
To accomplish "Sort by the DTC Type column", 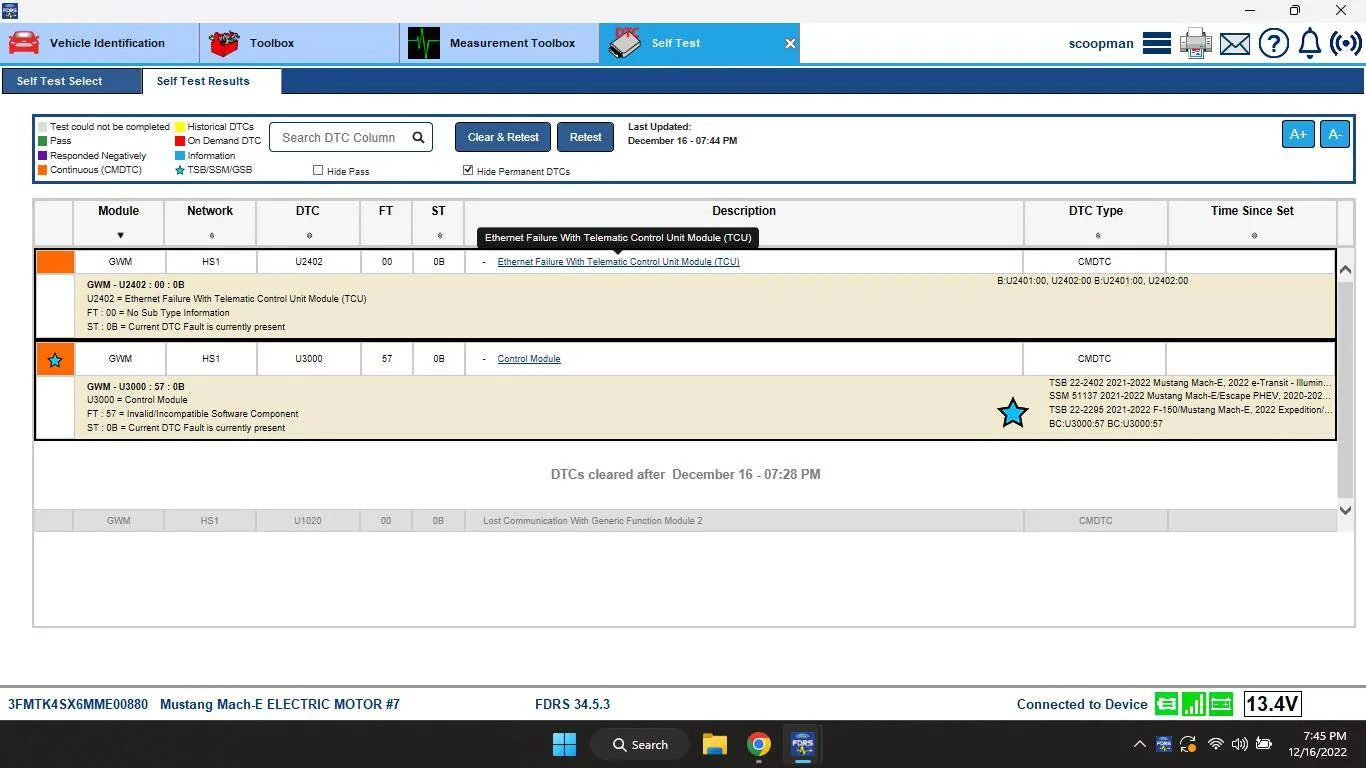I will click(1096, 236).
